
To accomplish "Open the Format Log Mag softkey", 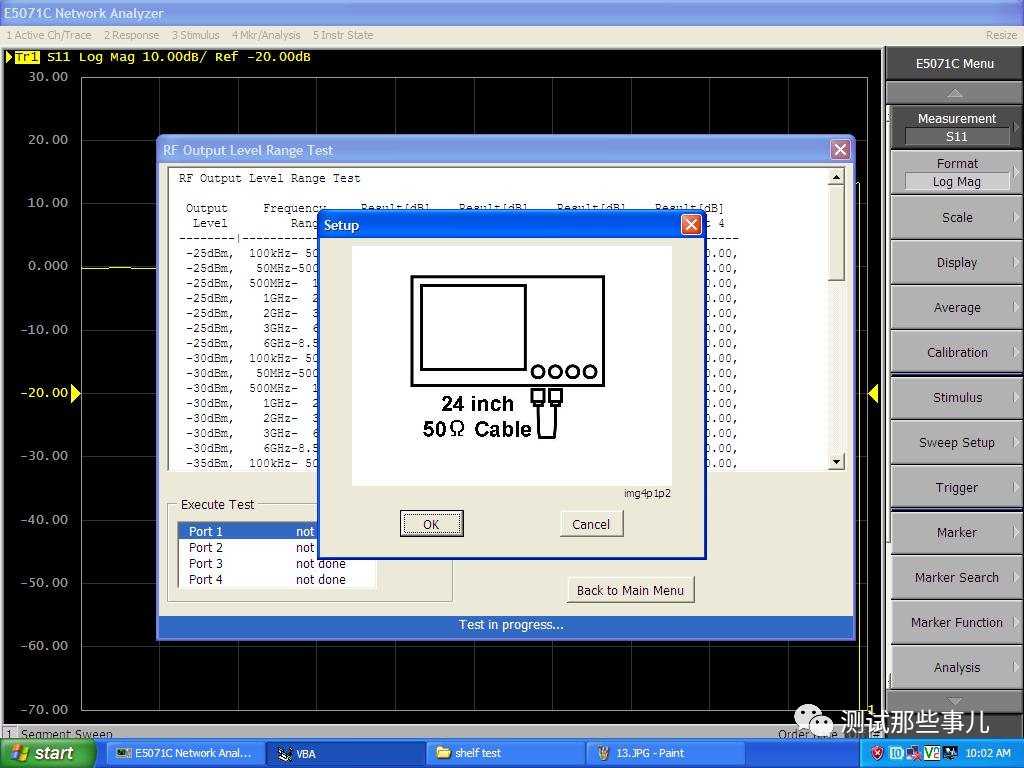I will [x=956, y=172].
